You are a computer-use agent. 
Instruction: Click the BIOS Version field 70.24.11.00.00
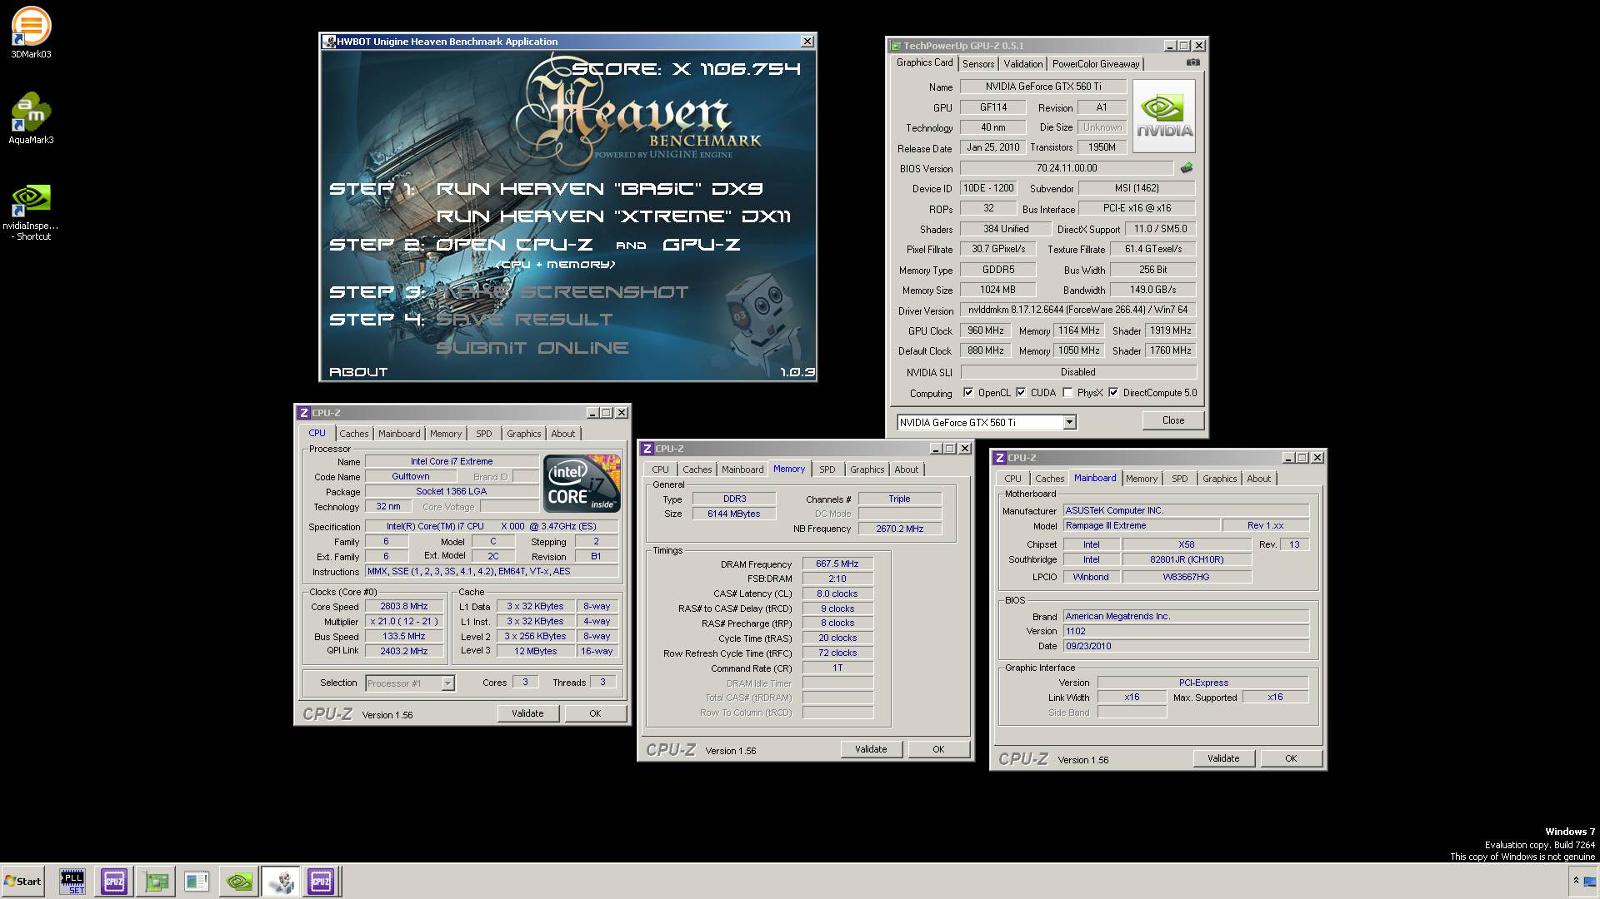tap(1066, 168)
